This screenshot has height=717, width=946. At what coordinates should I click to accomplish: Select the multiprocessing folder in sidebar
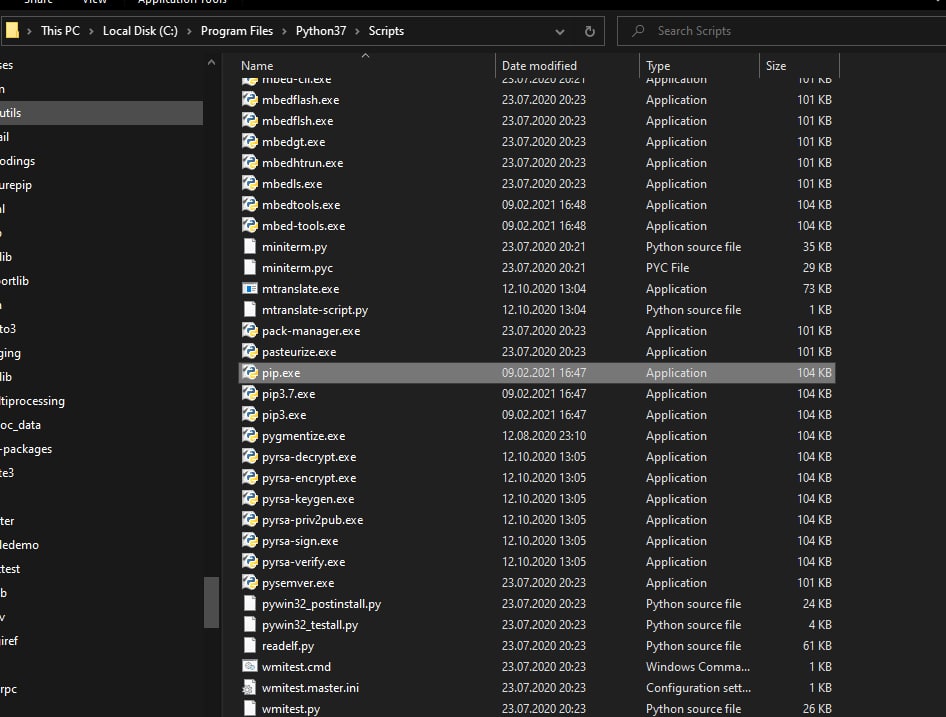tap(33, 401)
